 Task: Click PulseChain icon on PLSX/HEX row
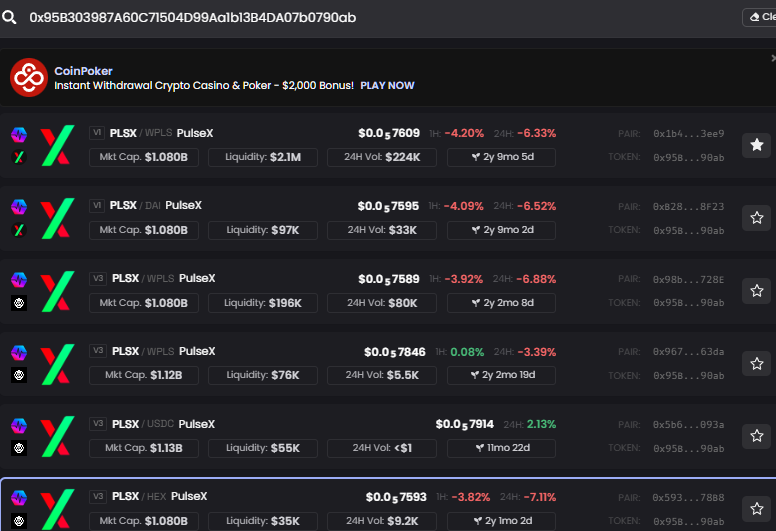[x=19, y=498]
